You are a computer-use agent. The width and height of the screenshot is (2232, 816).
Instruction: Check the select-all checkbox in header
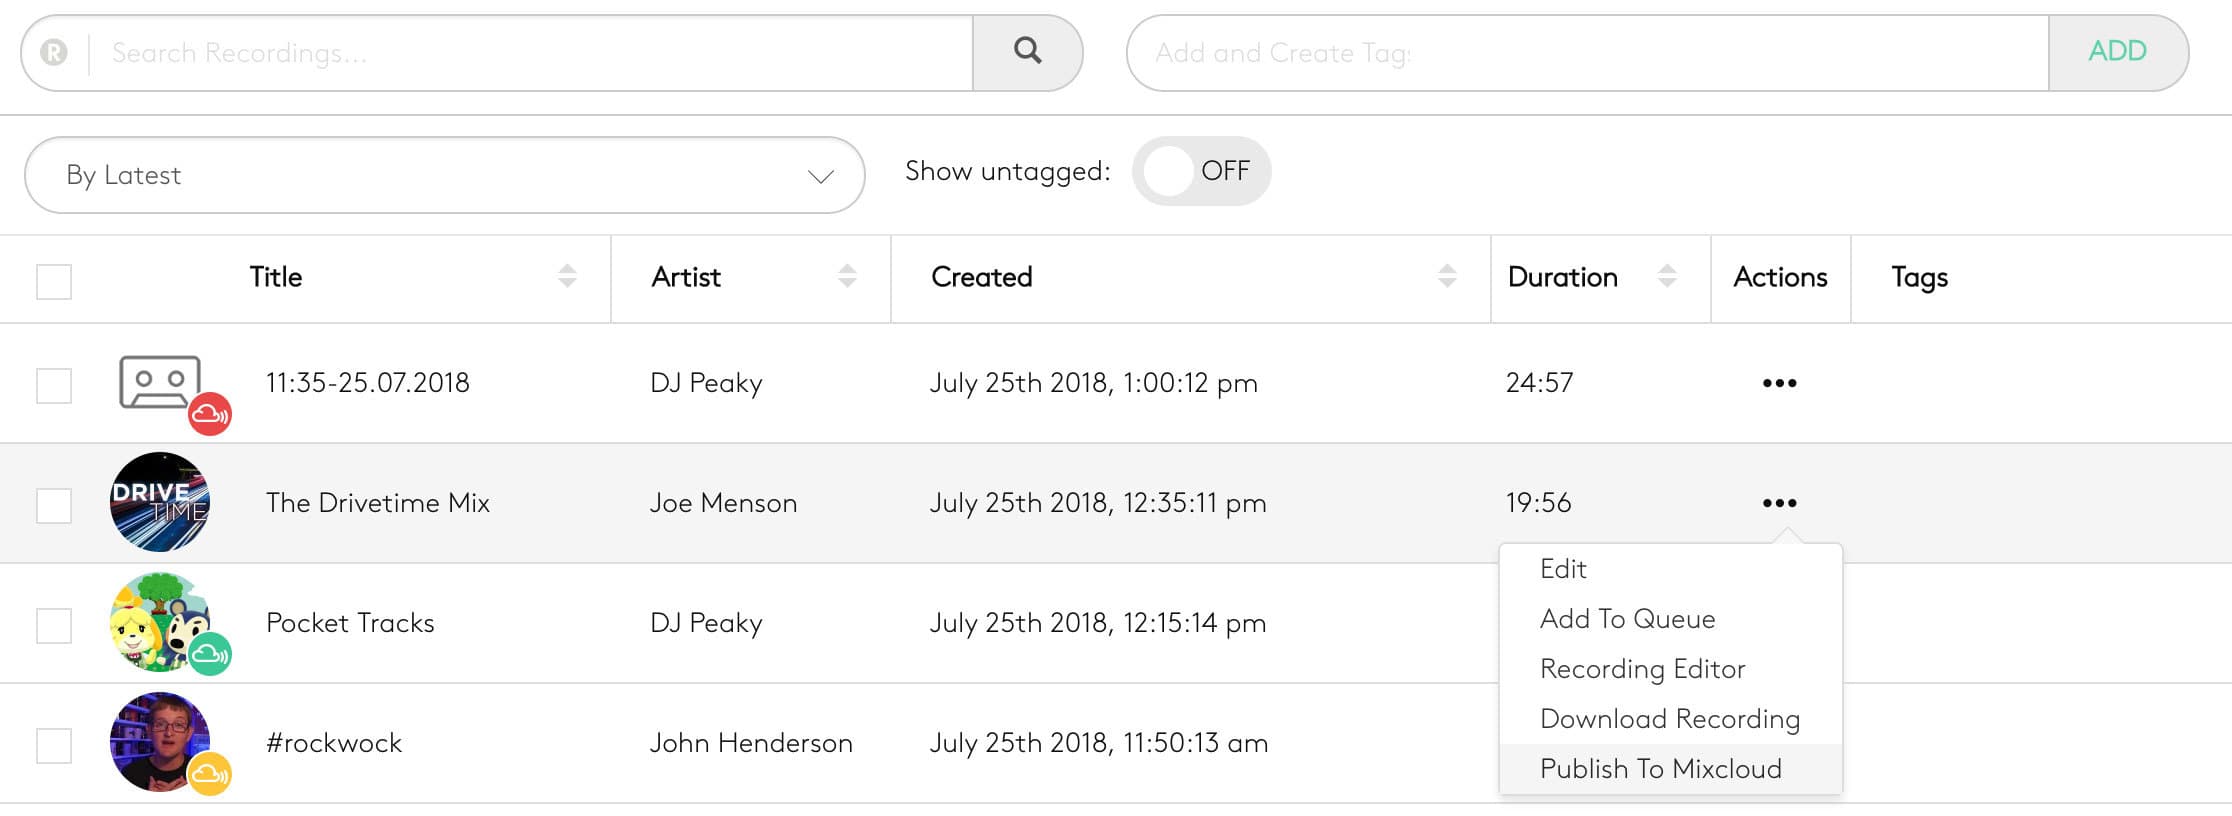pos(54,281)
